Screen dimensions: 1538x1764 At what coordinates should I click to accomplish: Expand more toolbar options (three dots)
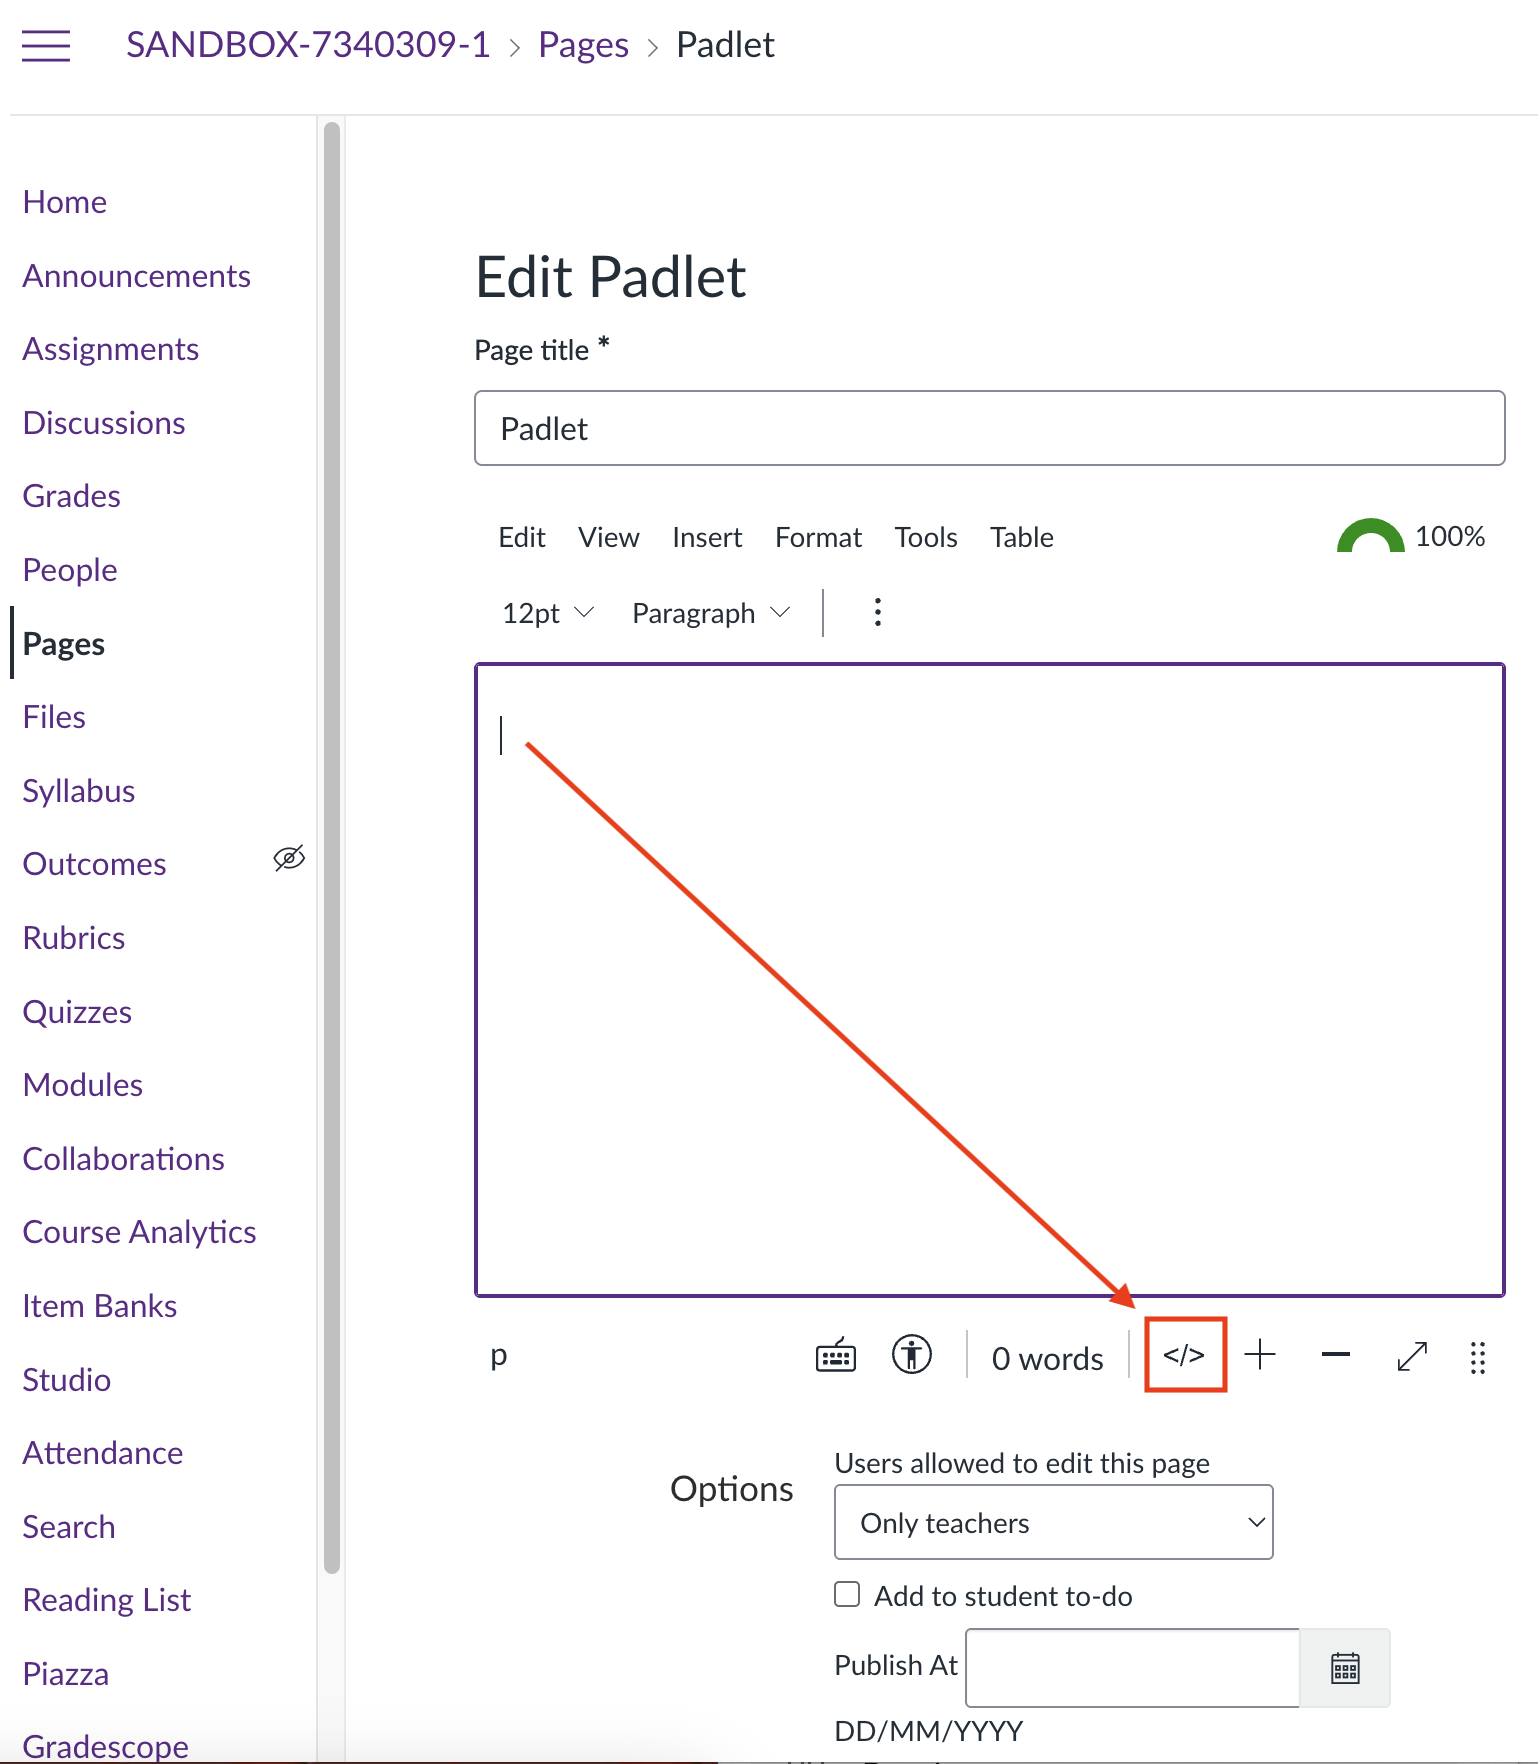pyautogui.click(x=877, y=612)
